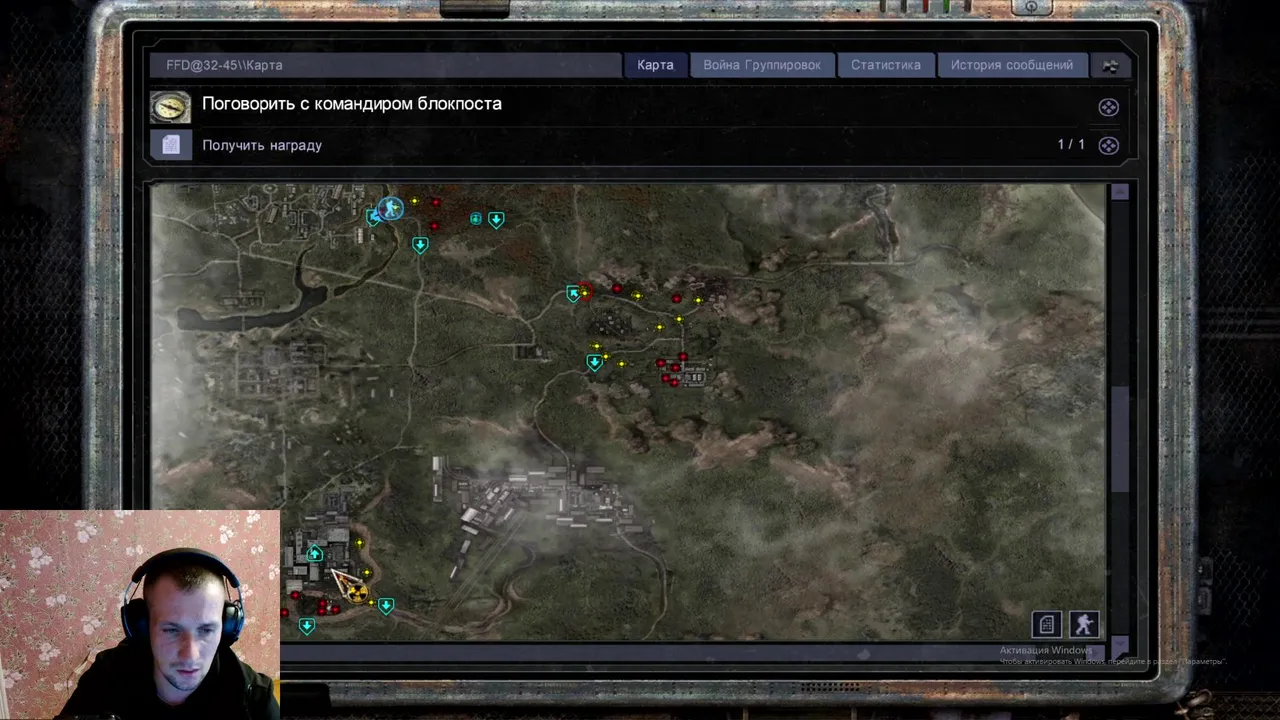Select the subtask Получить награду
The height and width of the screenshot is (720, 1280).
point(262,145)
